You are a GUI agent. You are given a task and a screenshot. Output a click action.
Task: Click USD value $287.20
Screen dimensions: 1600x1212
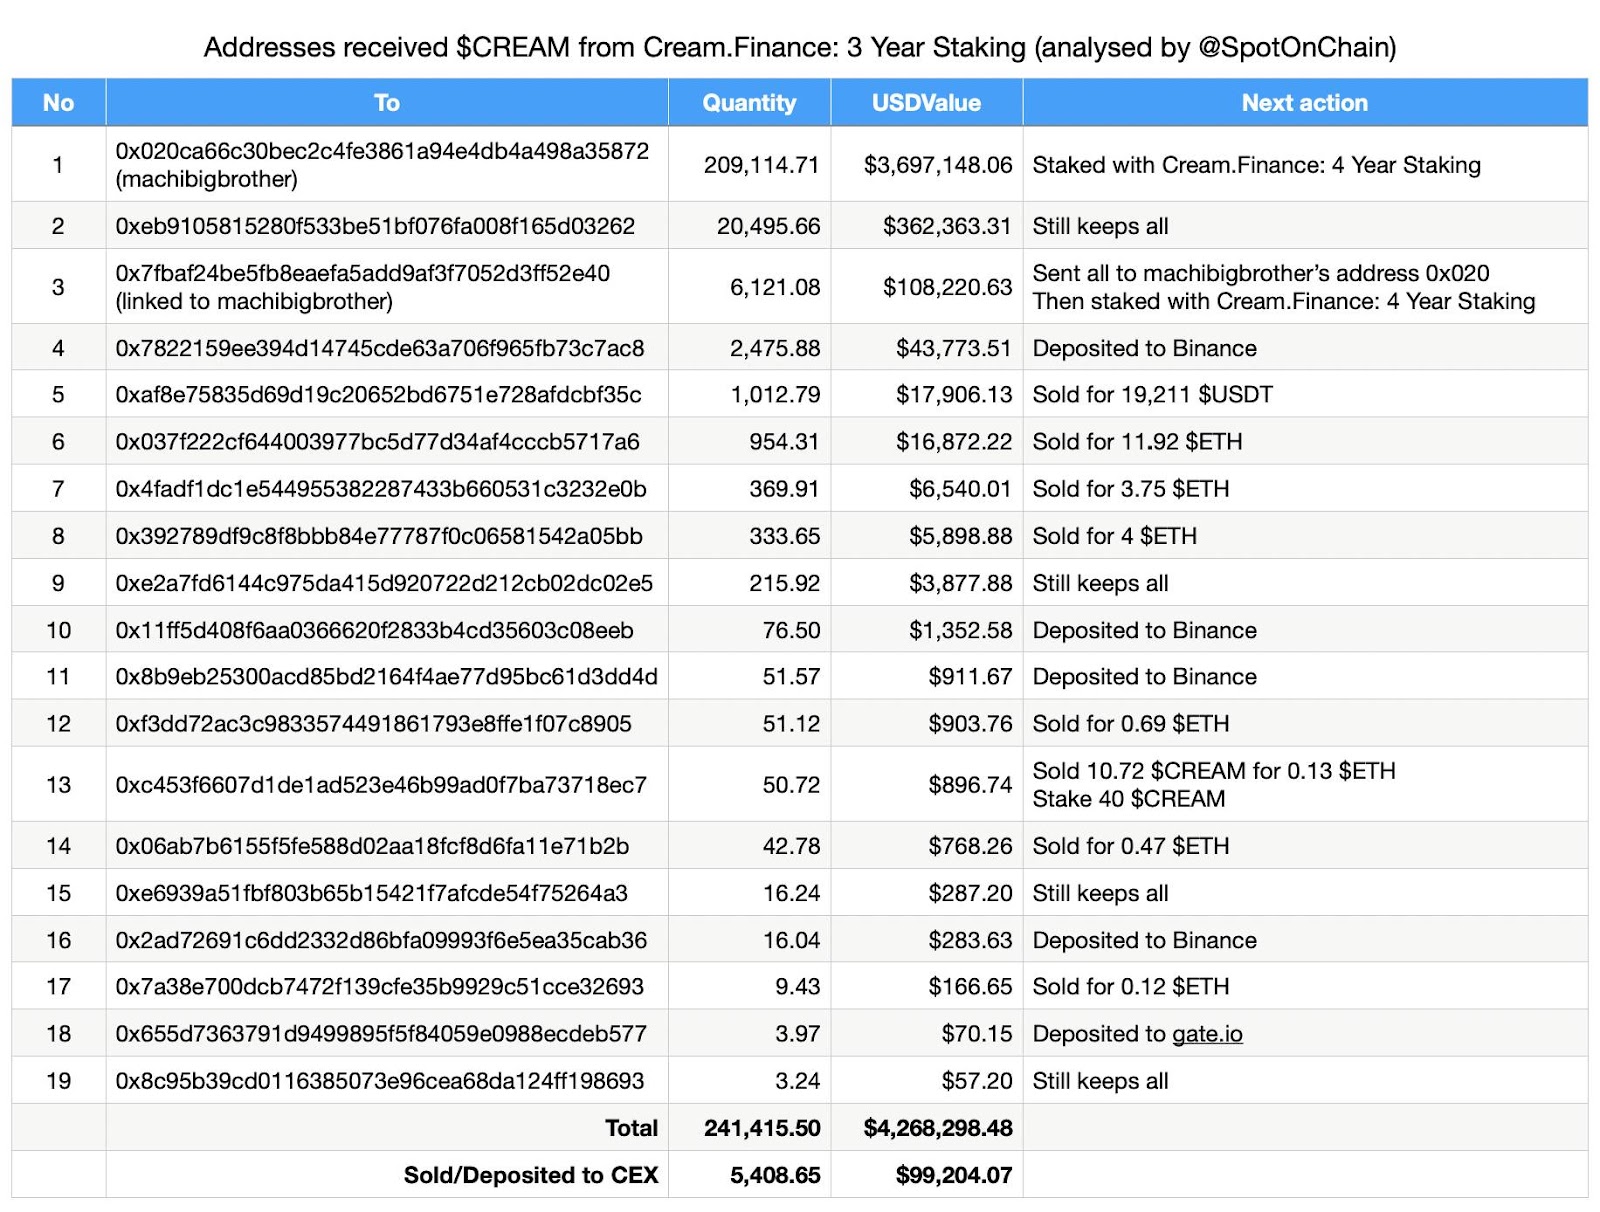tap(970, 893)
